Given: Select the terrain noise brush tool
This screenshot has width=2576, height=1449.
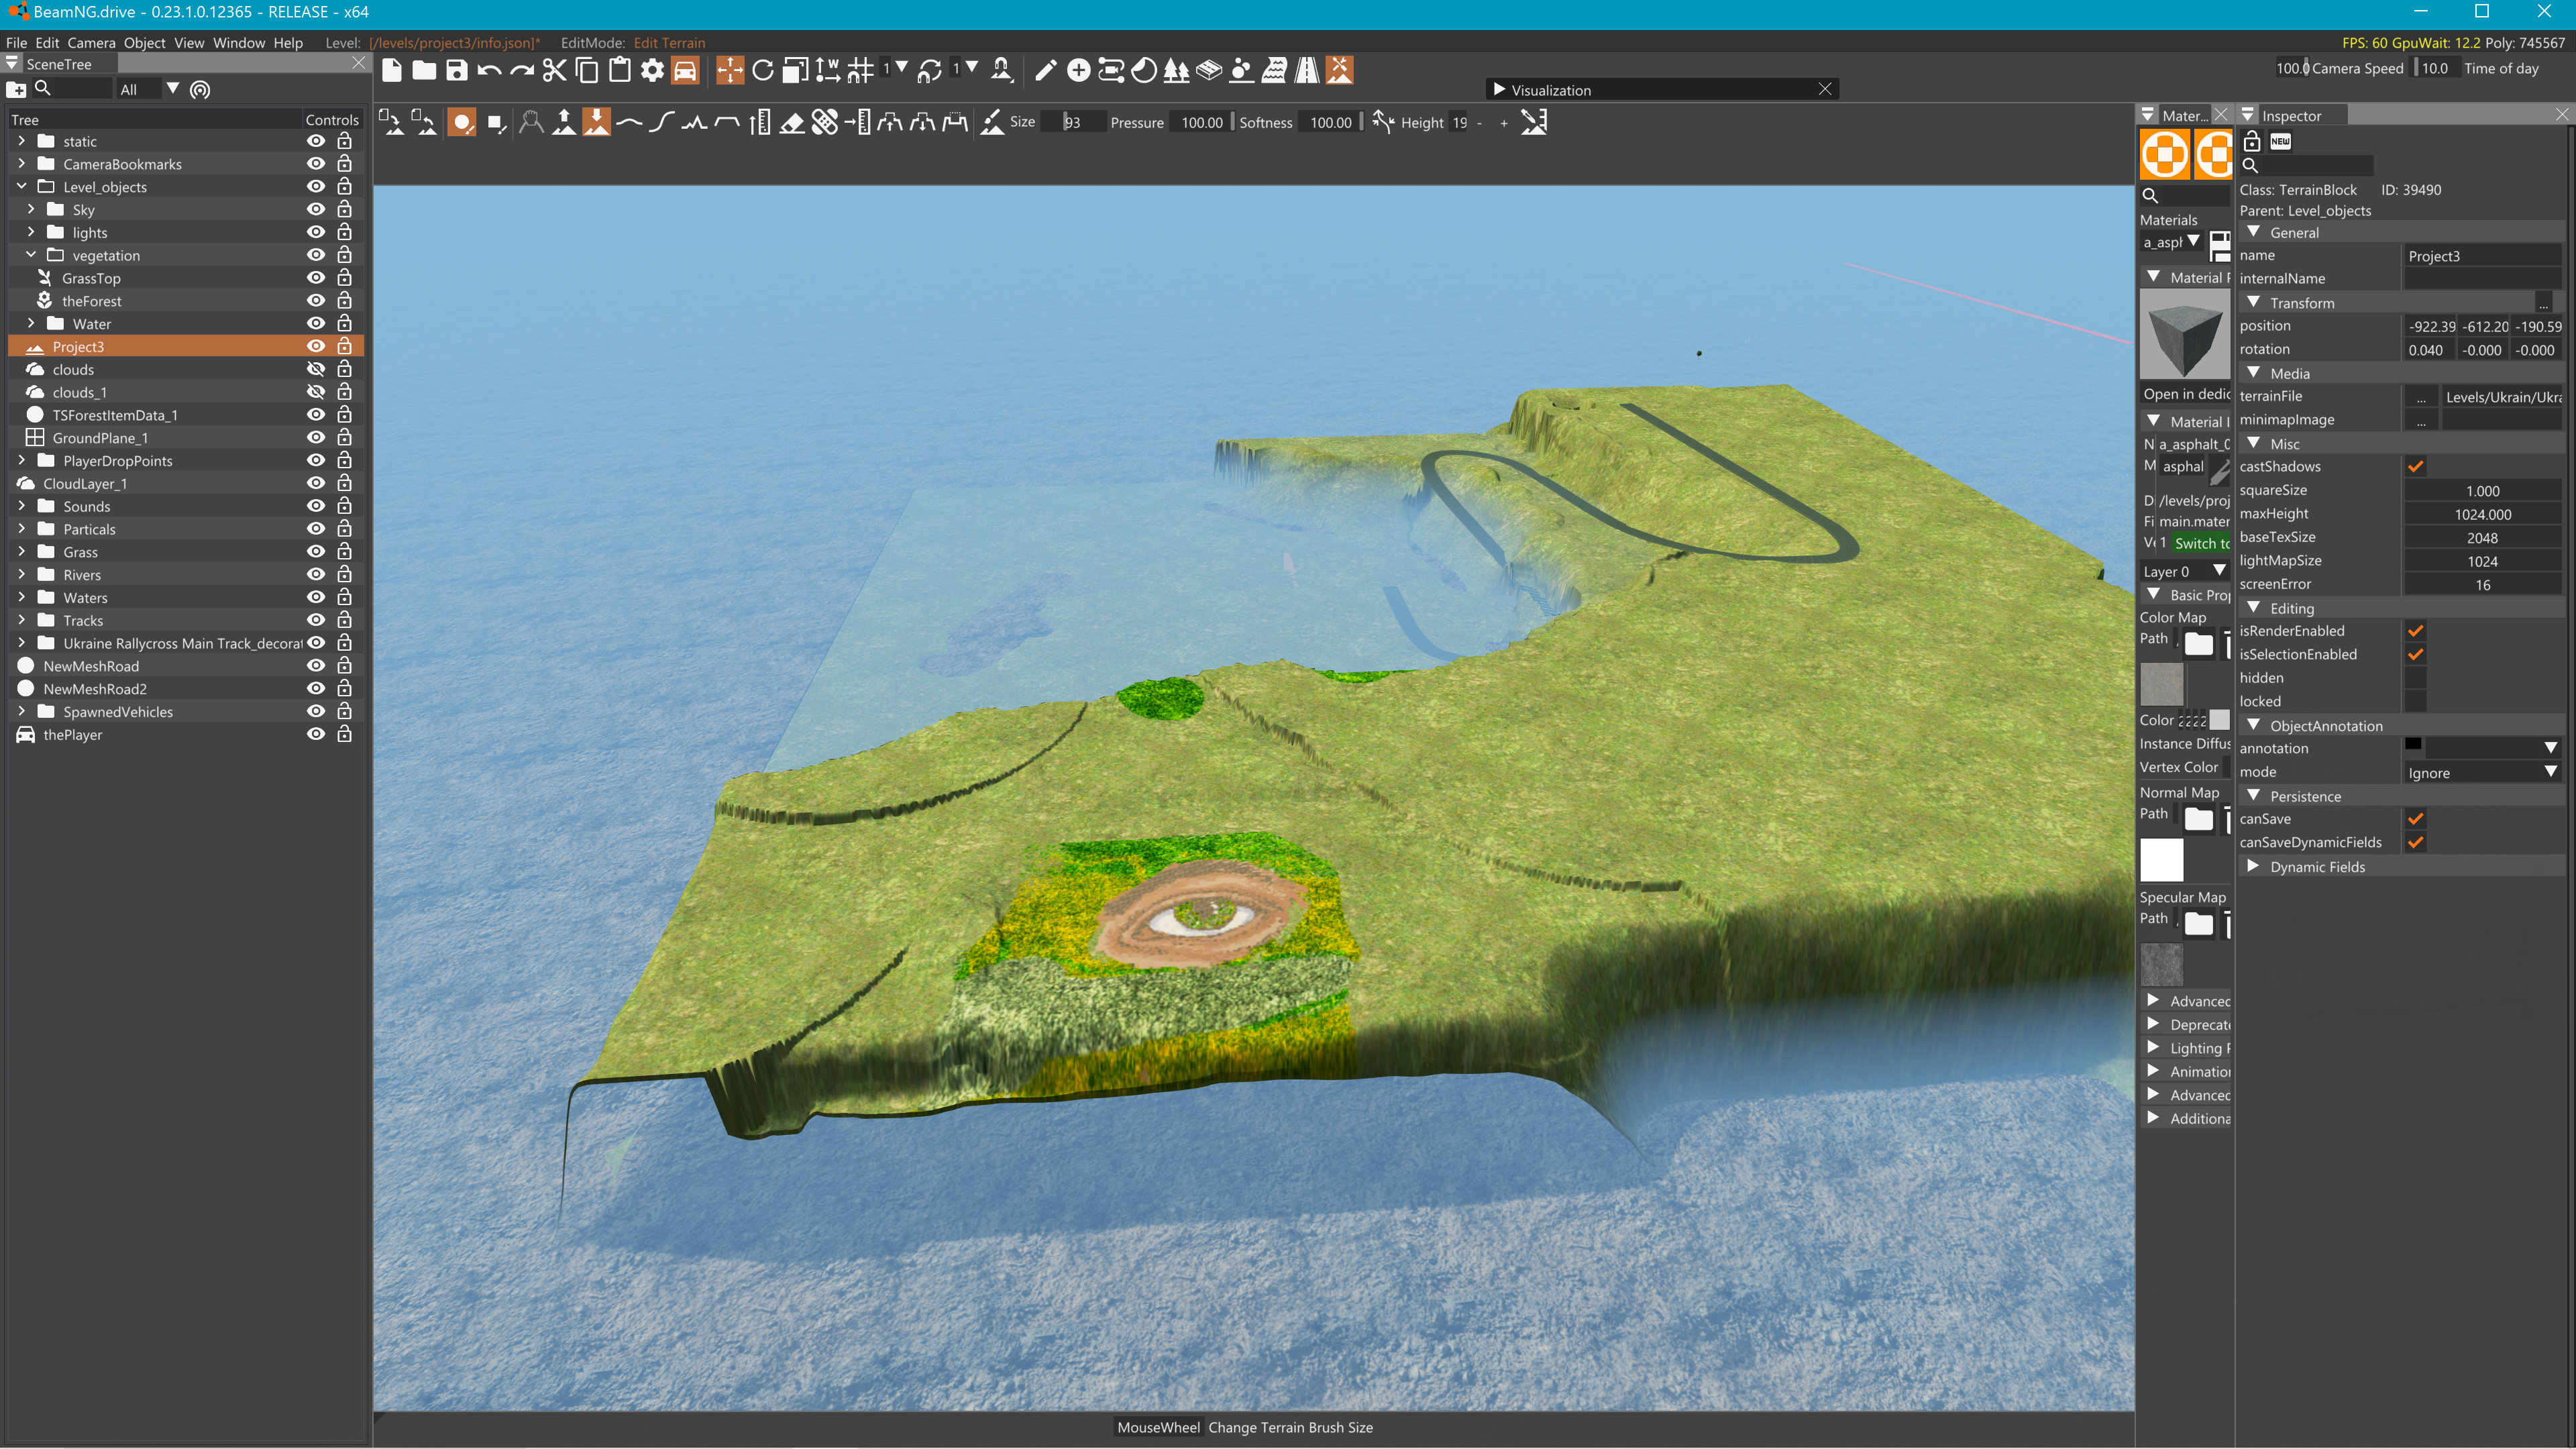Looking at the screenshot, I should (694, 123).
